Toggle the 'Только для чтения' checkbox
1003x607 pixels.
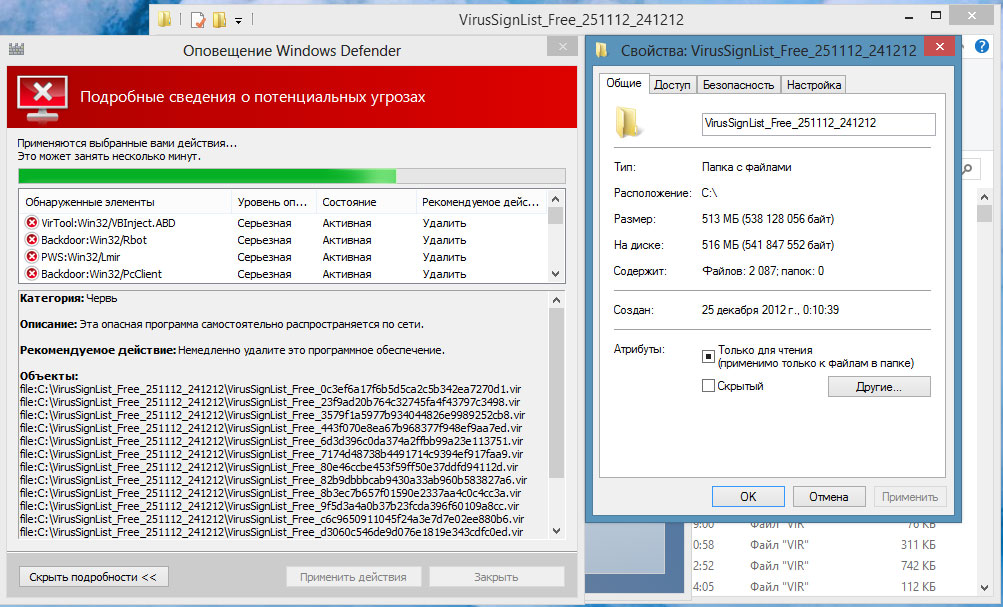[708, 356]
